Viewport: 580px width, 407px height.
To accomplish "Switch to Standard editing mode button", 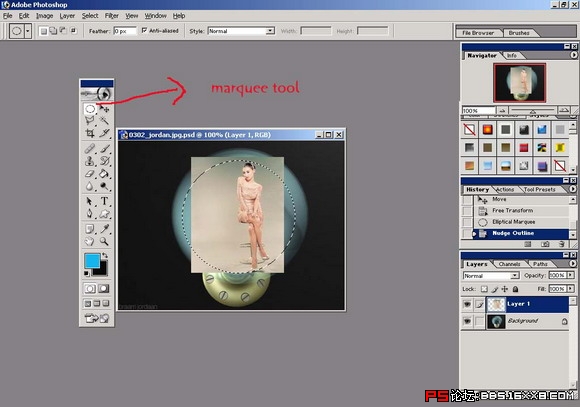I will 90,288.
